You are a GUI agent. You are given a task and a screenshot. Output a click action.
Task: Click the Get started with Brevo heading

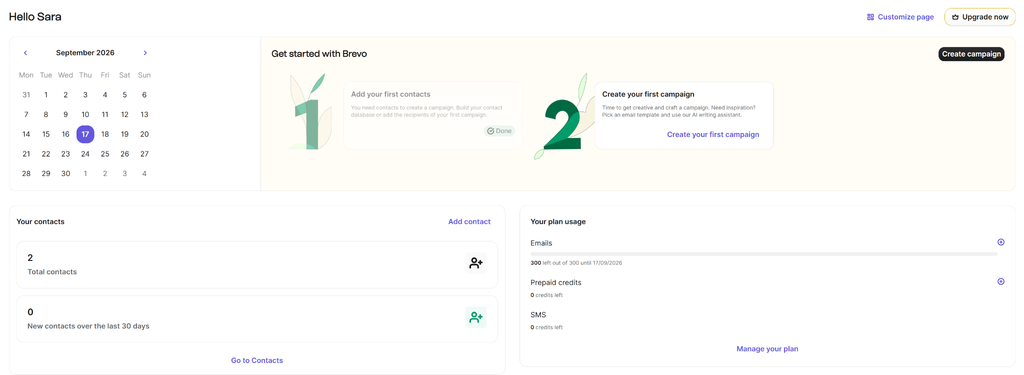pyautogui.click(x=319, y=54)
